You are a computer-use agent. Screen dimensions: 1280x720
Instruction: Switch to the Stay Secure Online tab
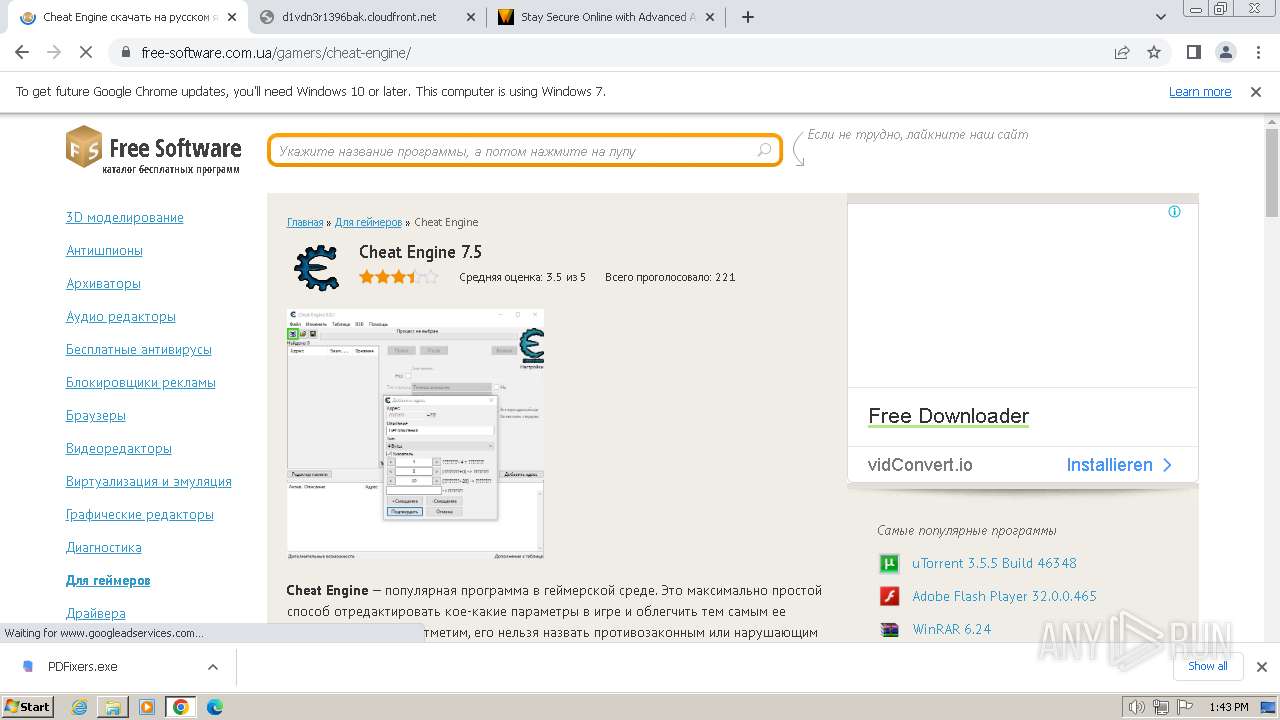pos(607,17)
